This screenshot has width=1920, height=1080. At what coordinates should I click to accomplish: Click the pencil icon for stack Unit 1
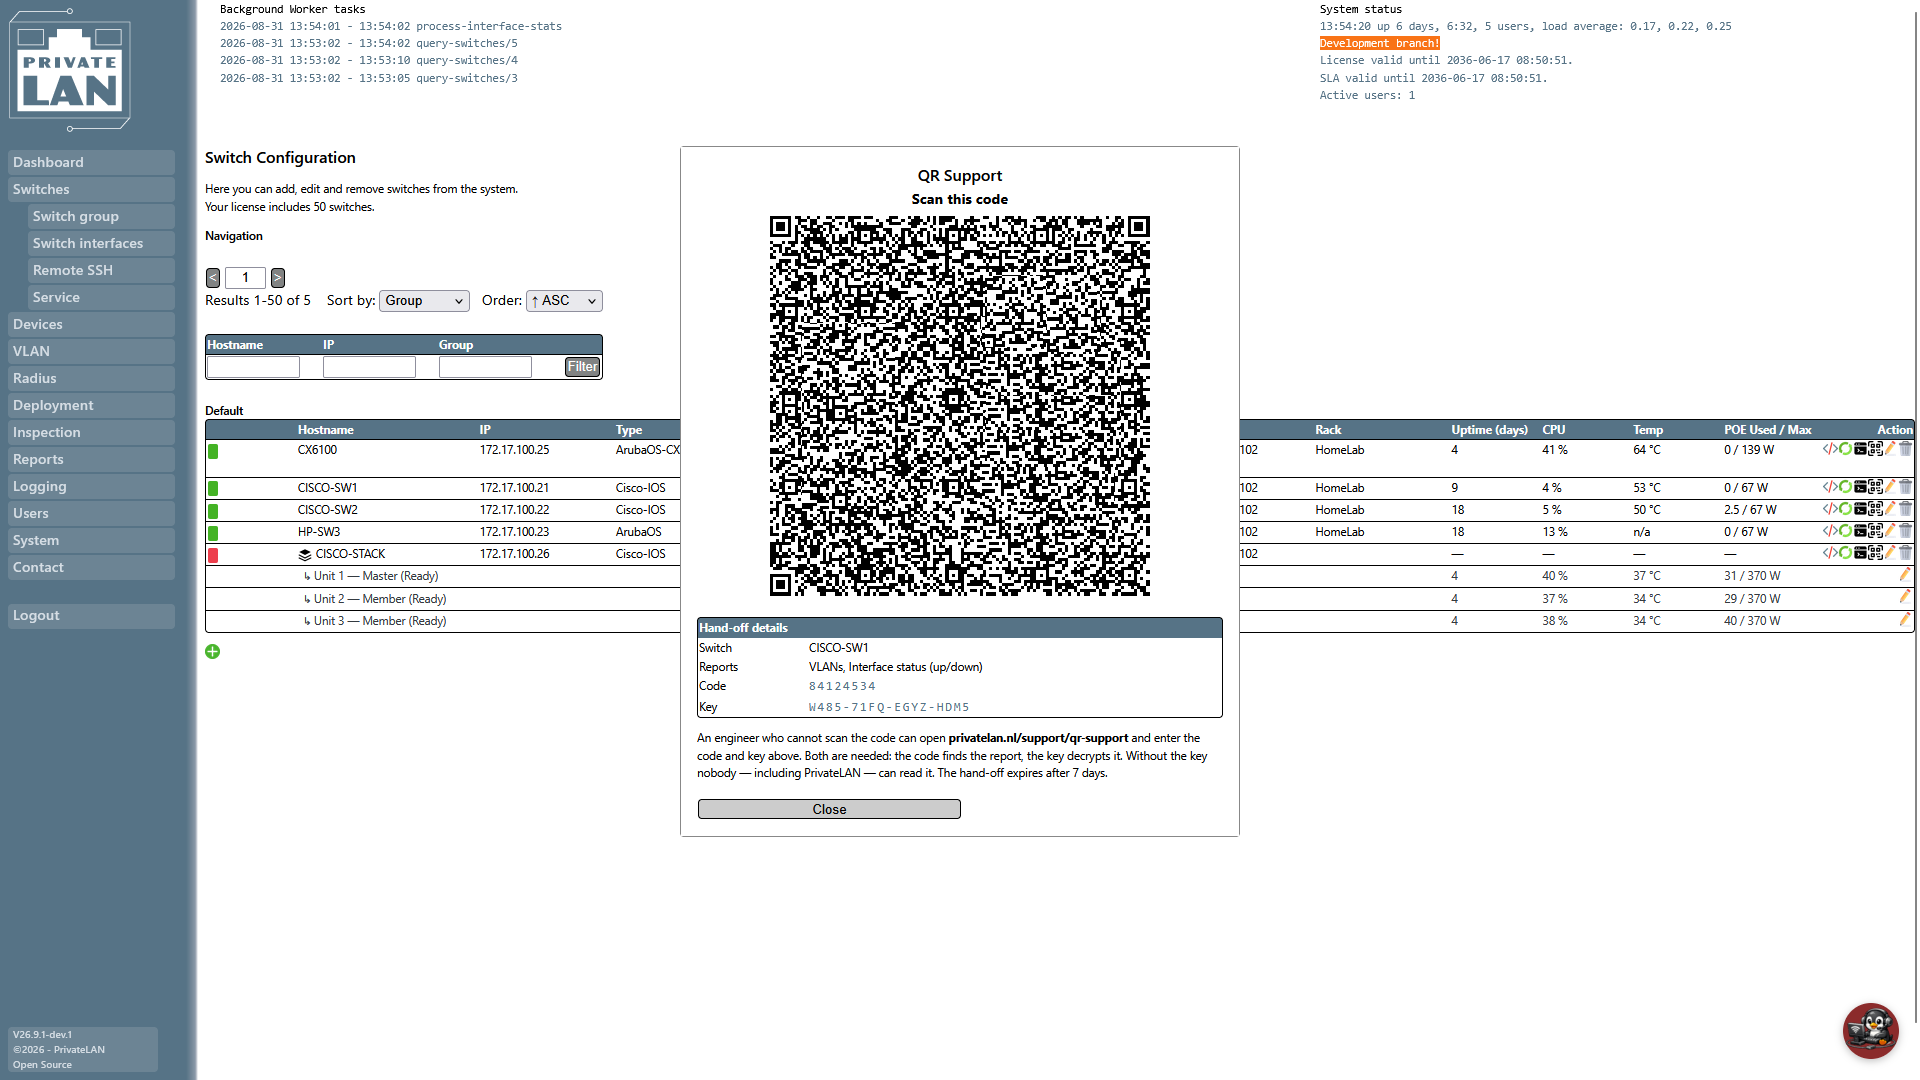click(1905, 575)
